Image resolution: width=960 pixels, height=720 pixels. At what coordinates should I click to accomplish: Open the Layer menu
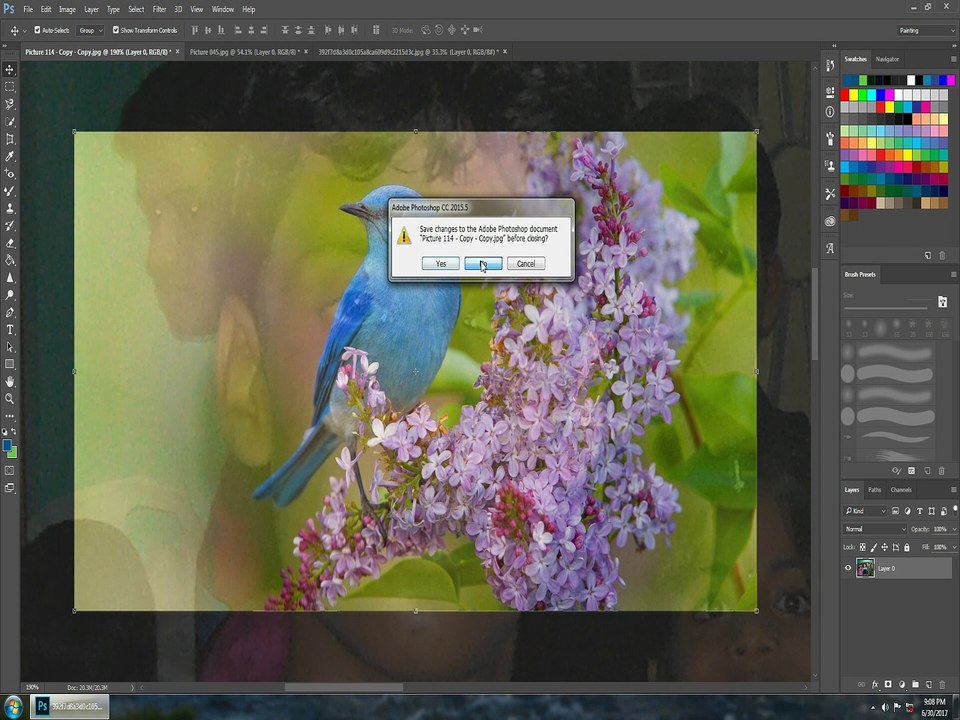[91, 9]
